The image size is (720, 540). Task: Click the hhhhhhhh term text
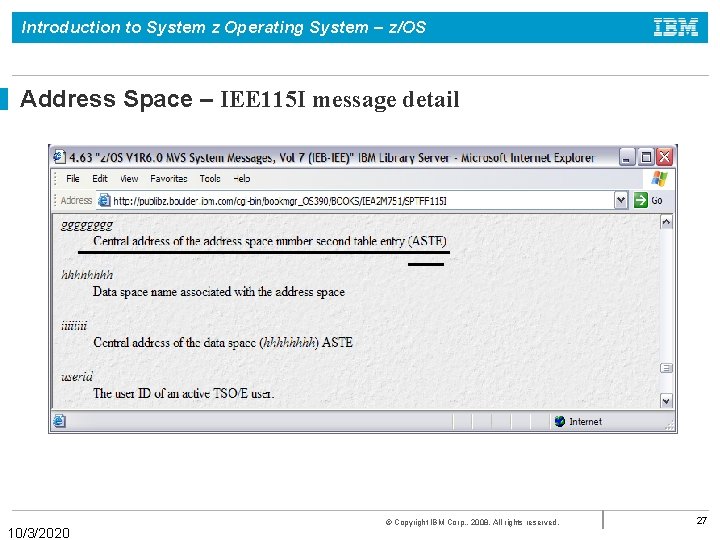pyautogui.click(x=87, y=275)
